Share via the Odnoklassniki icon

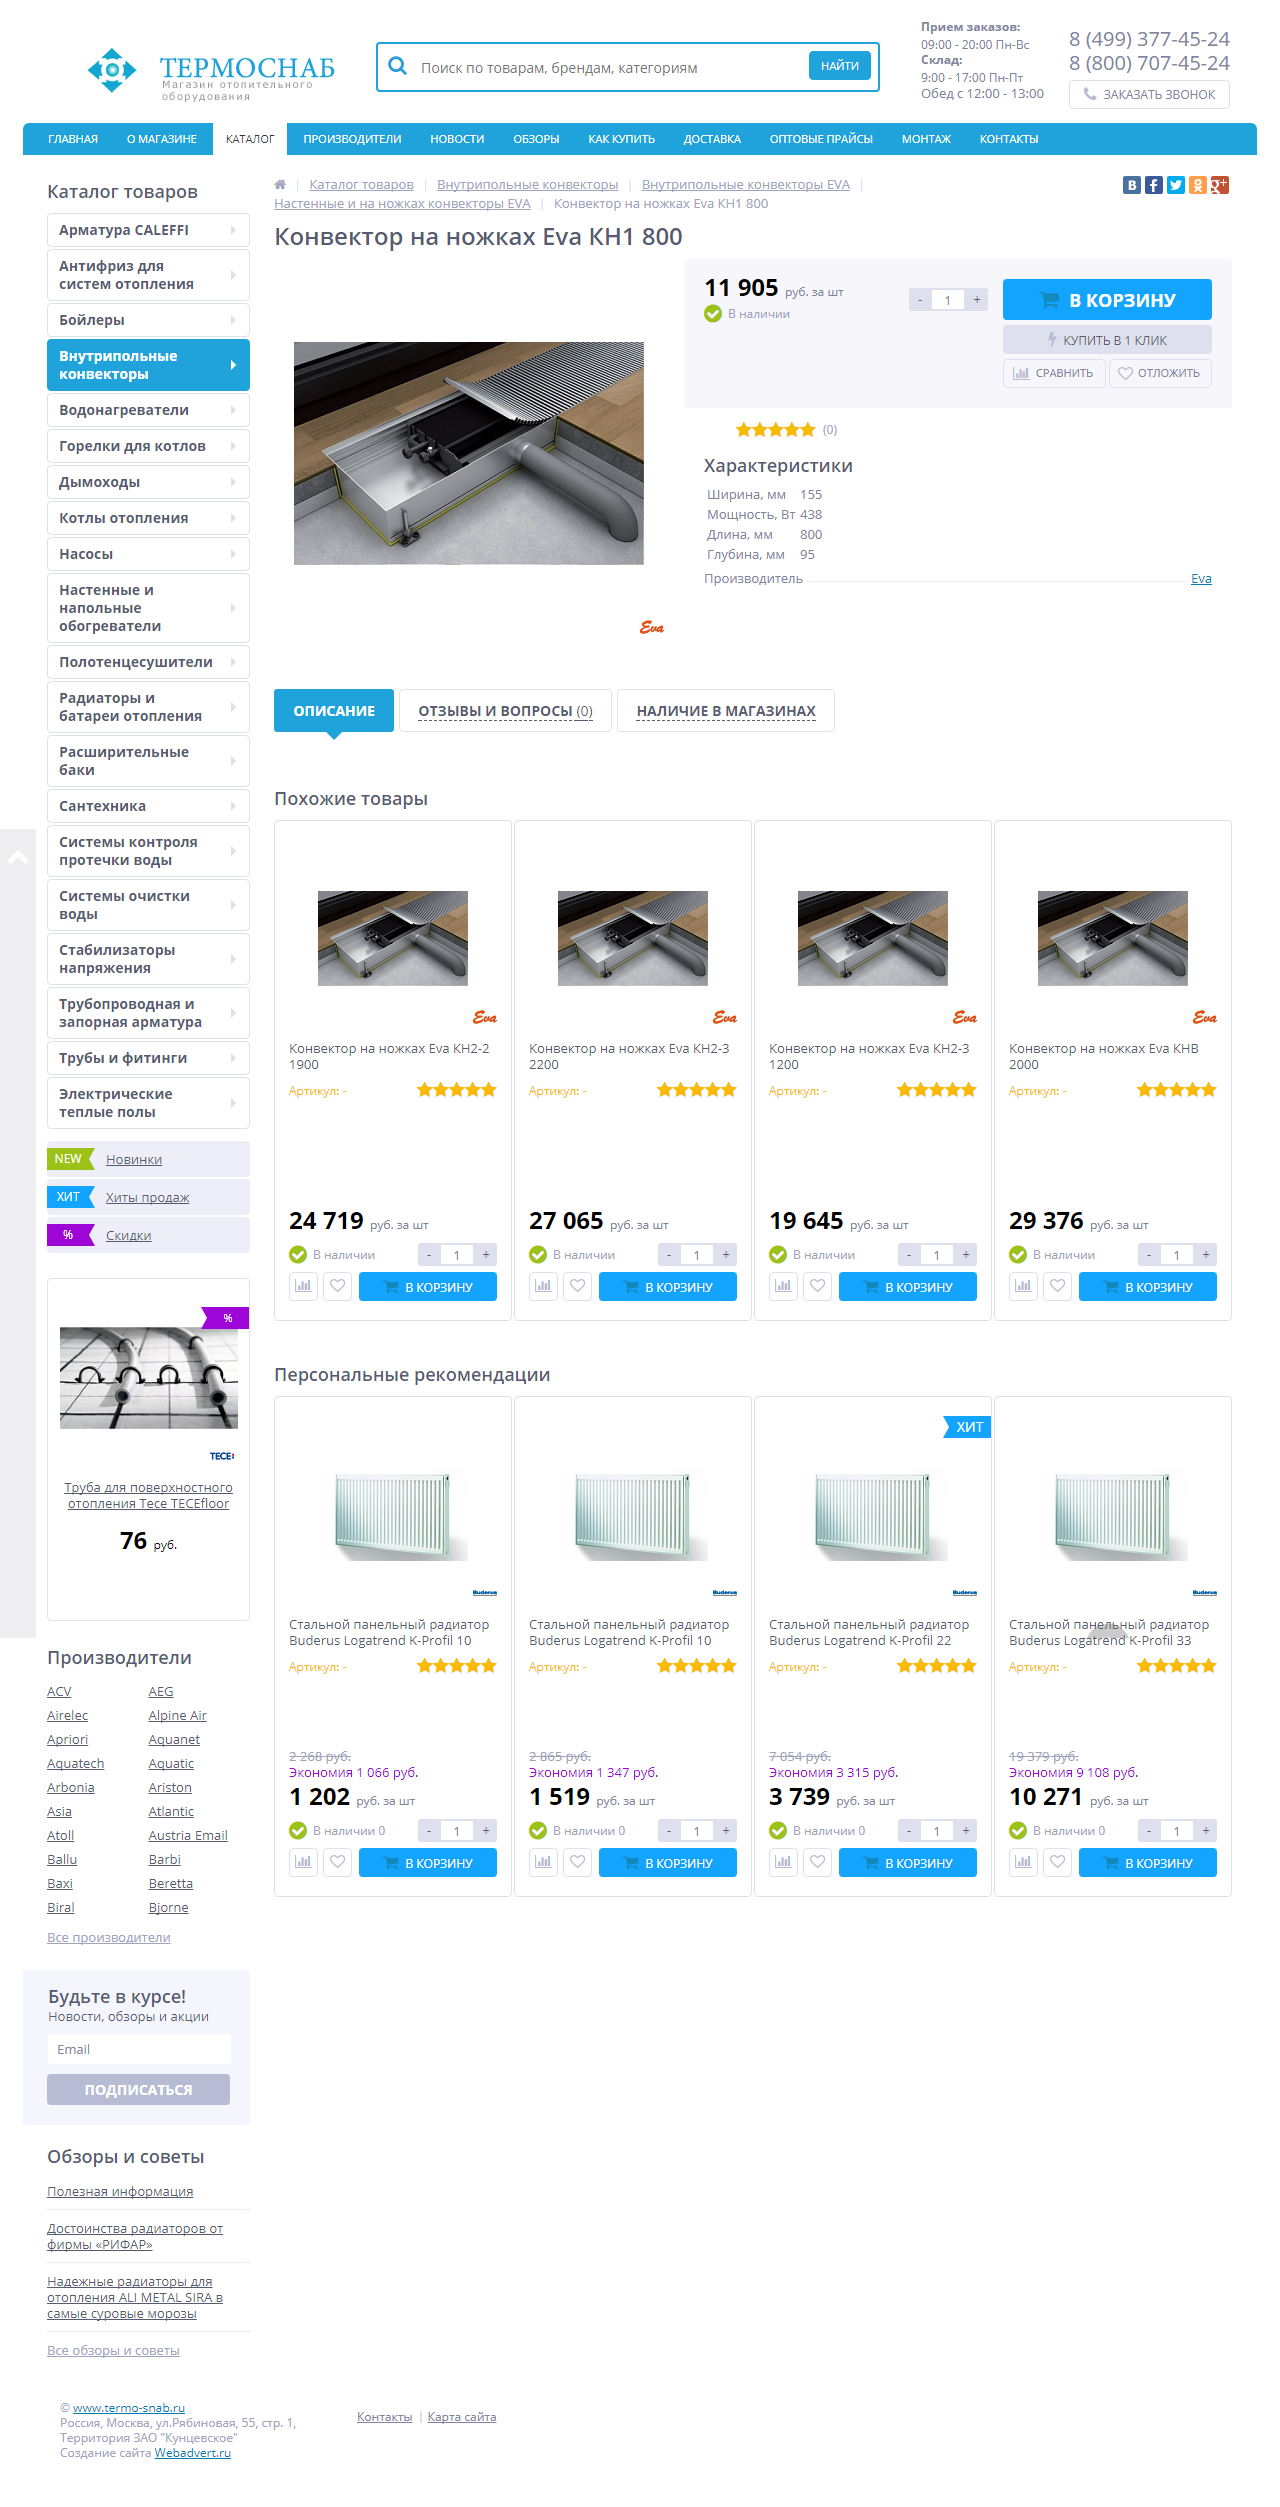click(1197, 185)
